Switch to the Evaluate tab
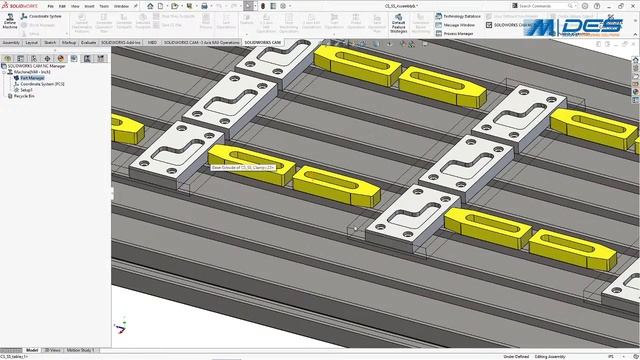 [88, 42]
